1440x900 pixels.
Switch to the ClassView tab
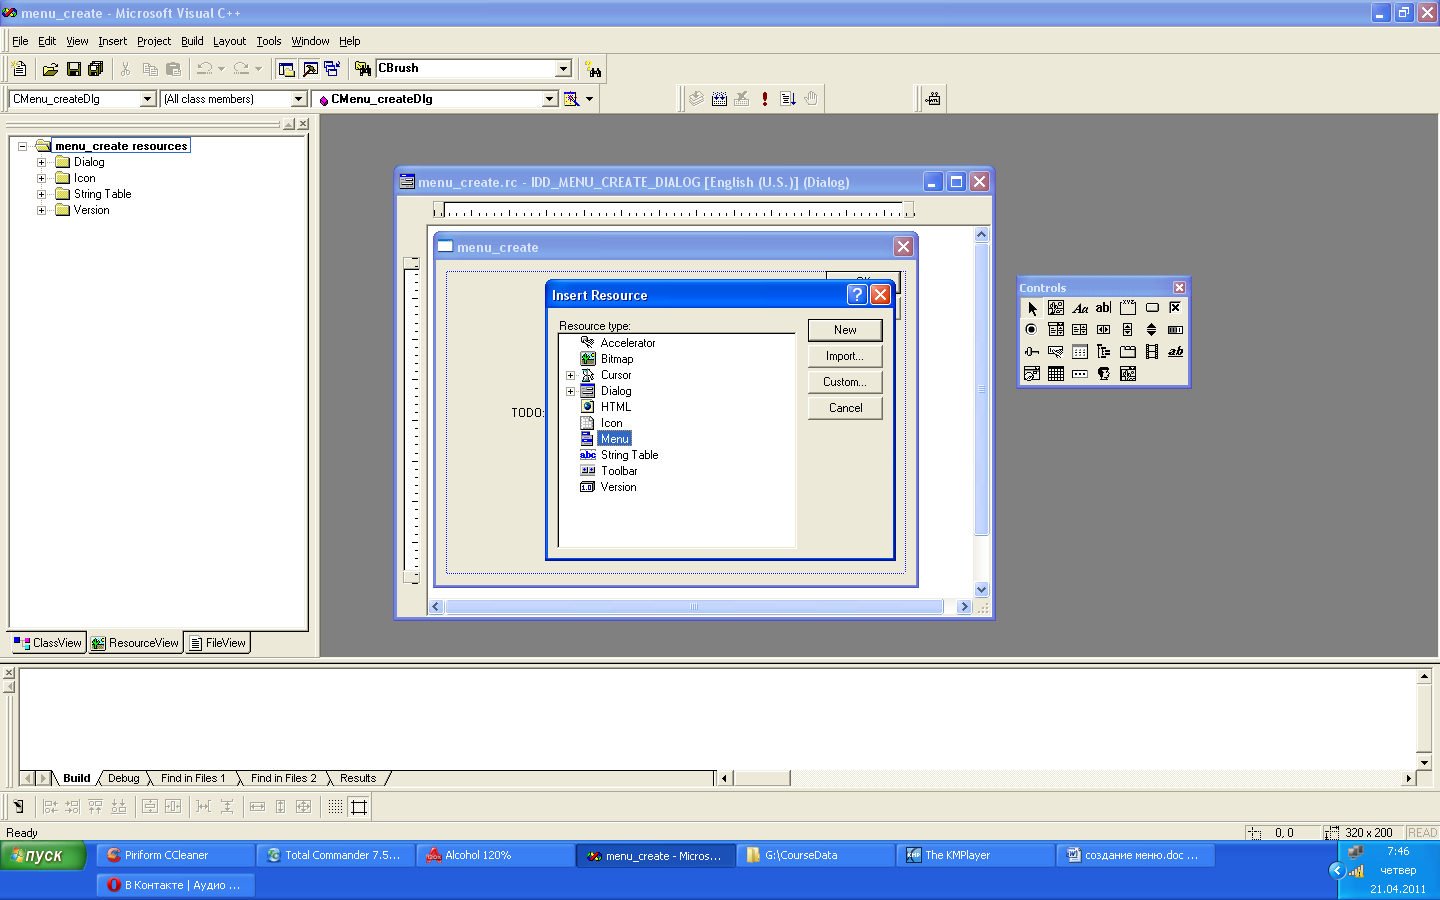pos(48,643)
